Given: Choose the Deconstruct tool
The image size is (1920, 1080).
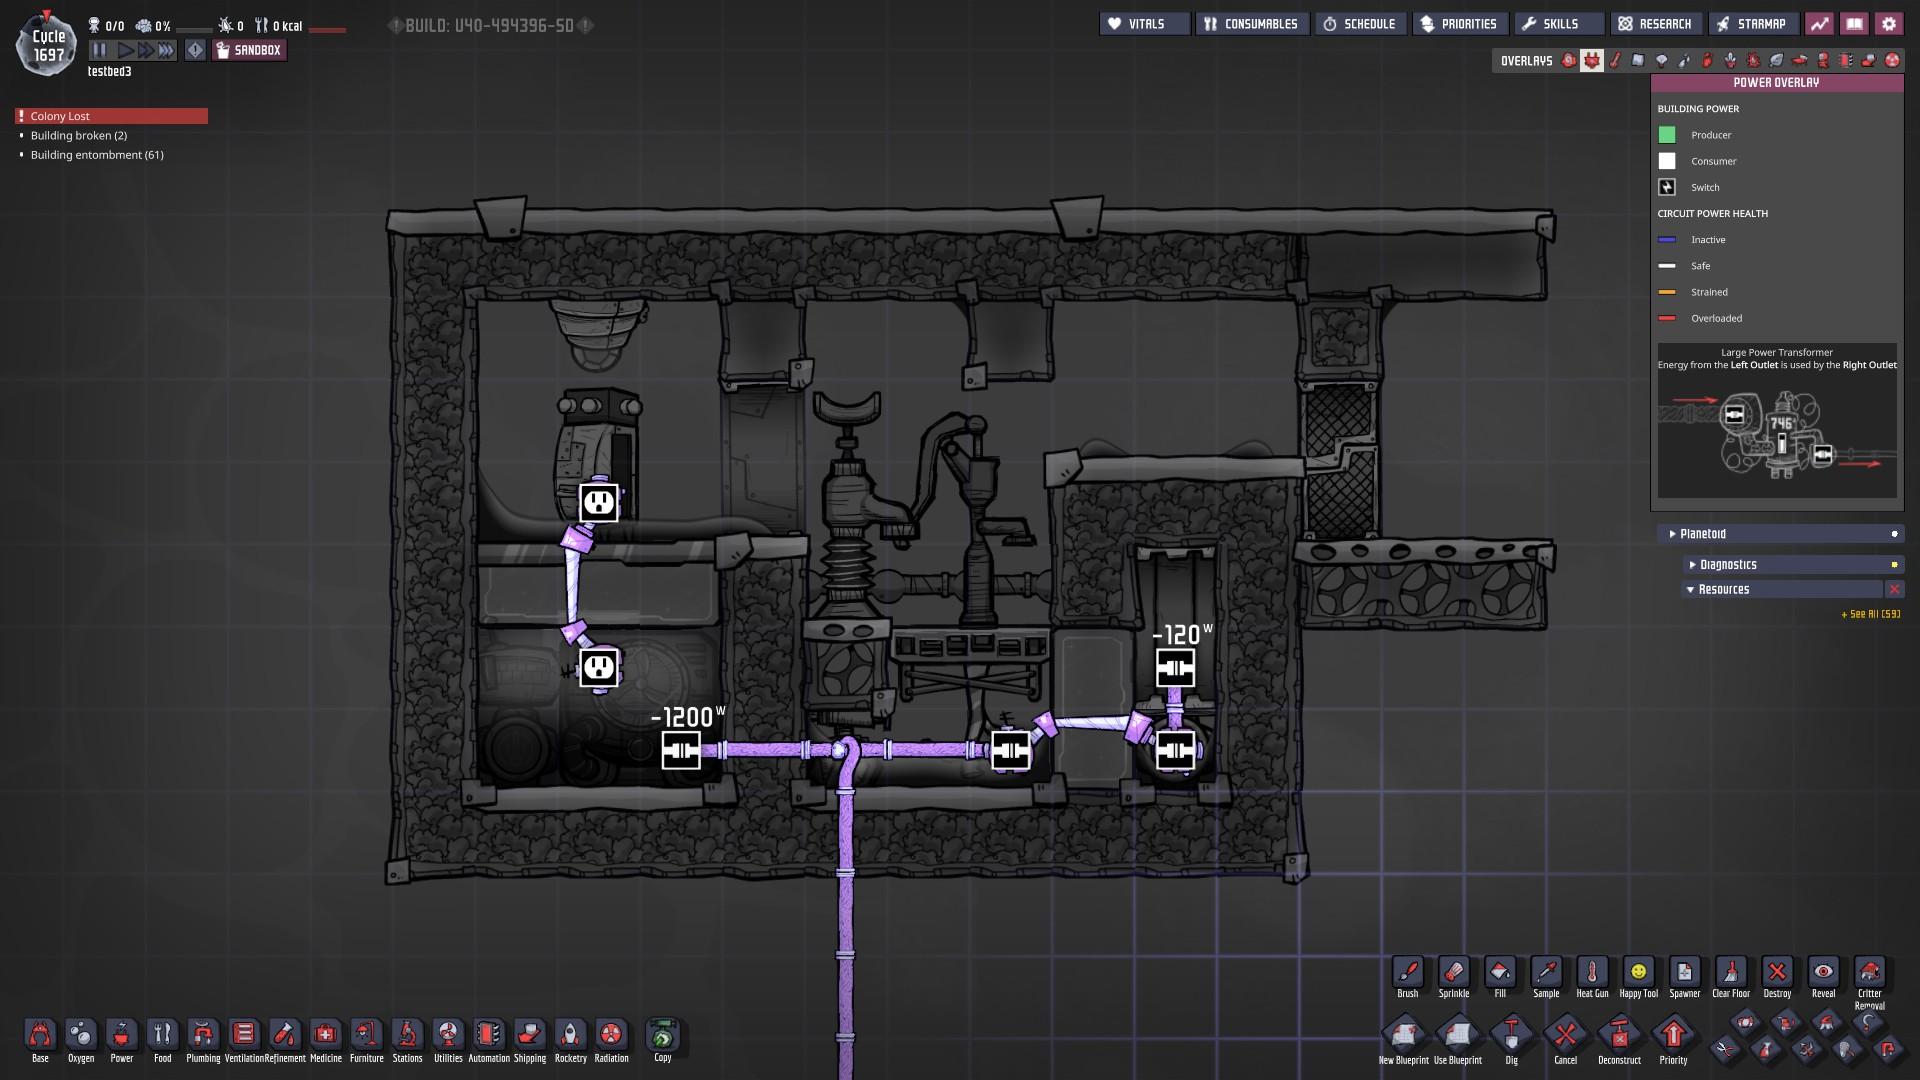Looking at the screenshot, I should point(1619,1038).
